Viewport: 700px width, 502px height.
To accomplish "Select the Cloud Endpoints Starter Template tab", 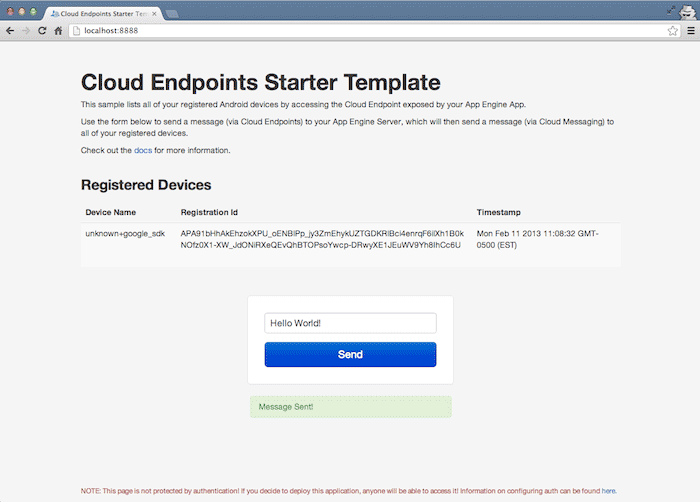I will pos(100,14).
